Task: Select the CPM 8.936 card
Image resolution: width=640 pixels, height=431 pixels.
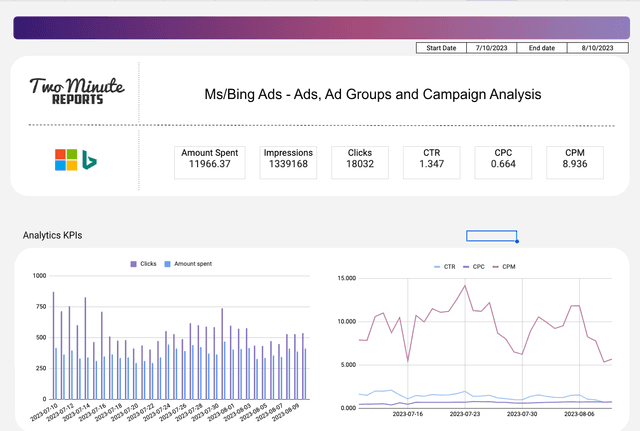Action: click(x=575, y=162)
